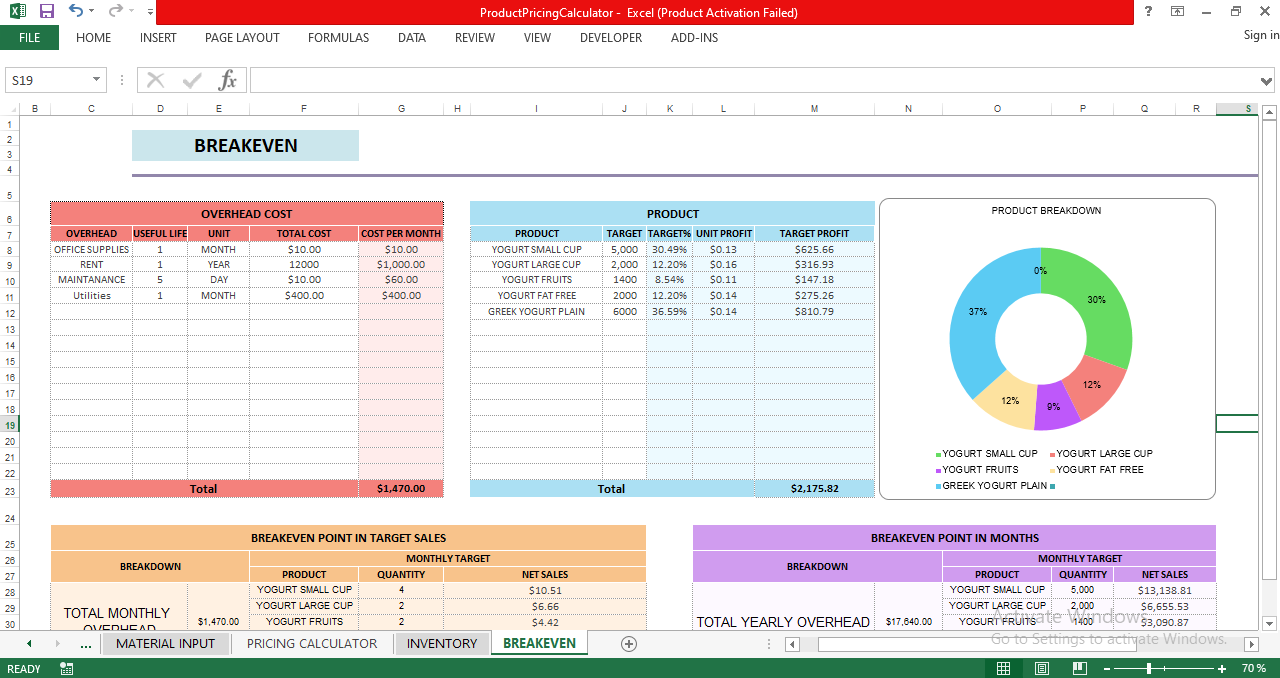Open the Name Box dropdown arrow

97,80
